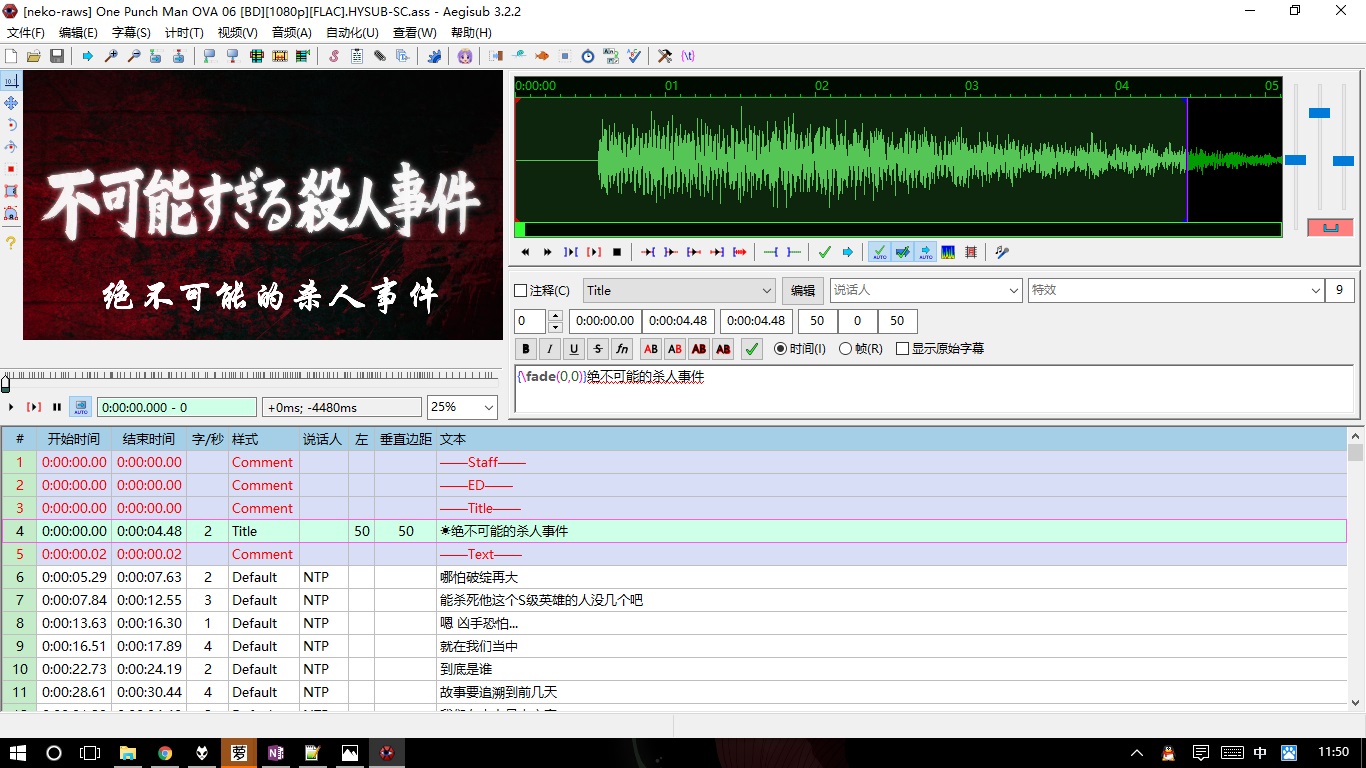Open visual typesetting help question mark

click(11, 243)
